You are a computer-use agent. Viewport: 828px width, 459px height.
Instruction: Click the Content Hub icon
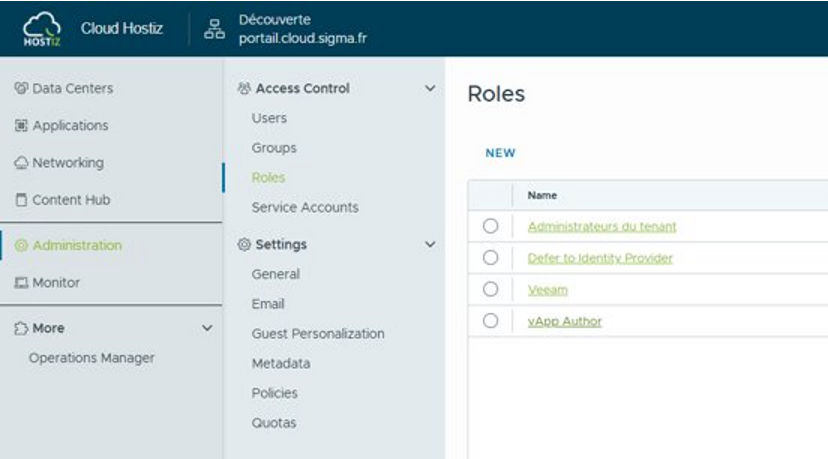[x=21, y=200]
